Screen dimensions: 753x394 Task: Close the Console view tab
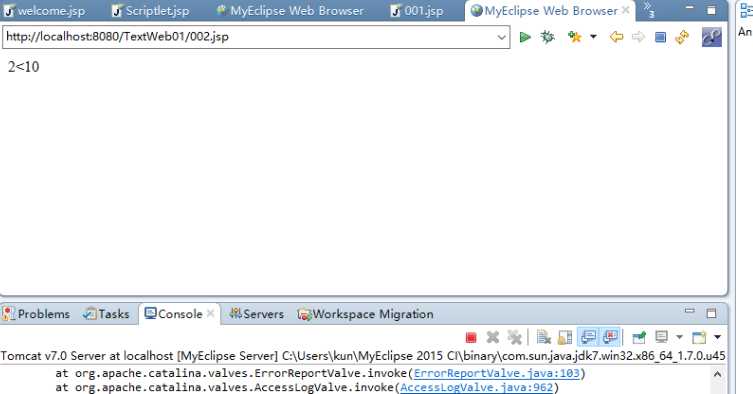point(210,313)
